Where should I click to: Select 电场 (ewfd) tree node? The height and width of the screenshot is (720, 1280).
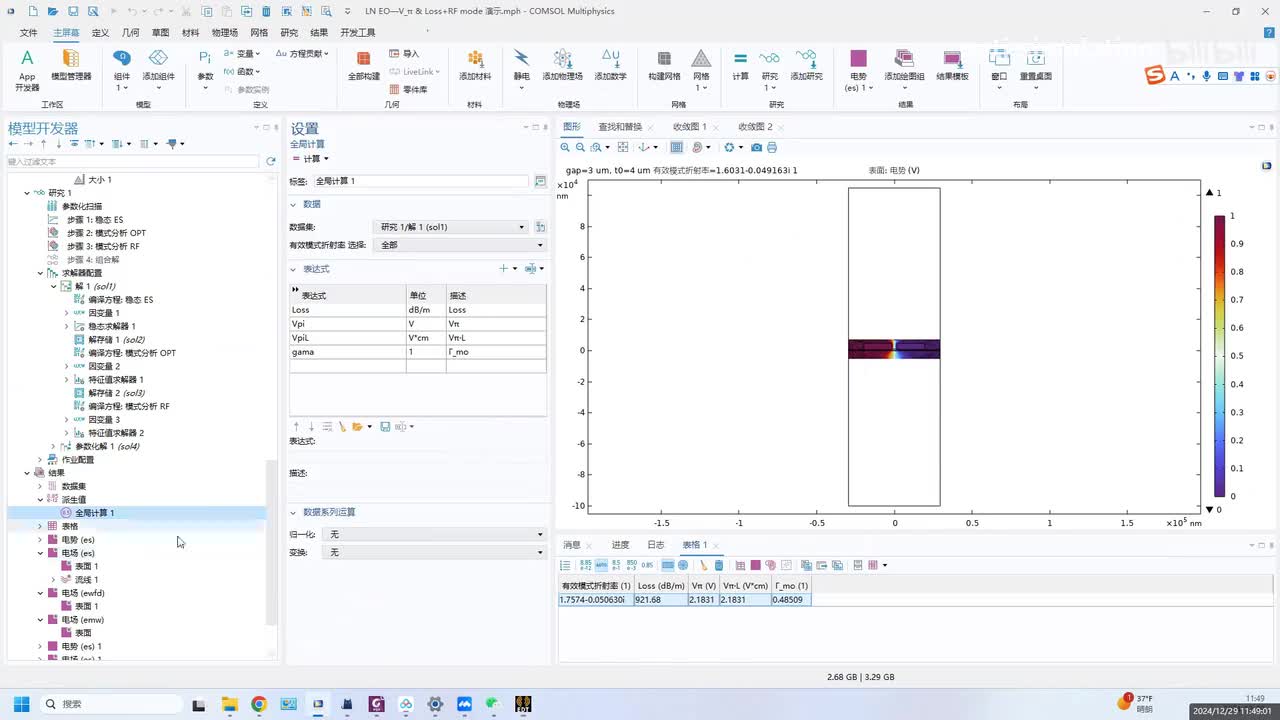click(83, 593)
